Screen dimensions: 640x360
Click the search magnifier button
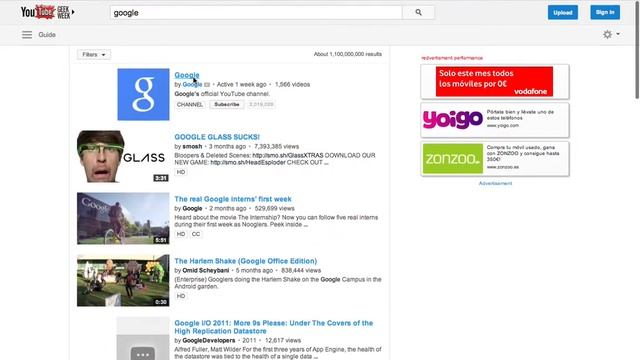(418, 13)
